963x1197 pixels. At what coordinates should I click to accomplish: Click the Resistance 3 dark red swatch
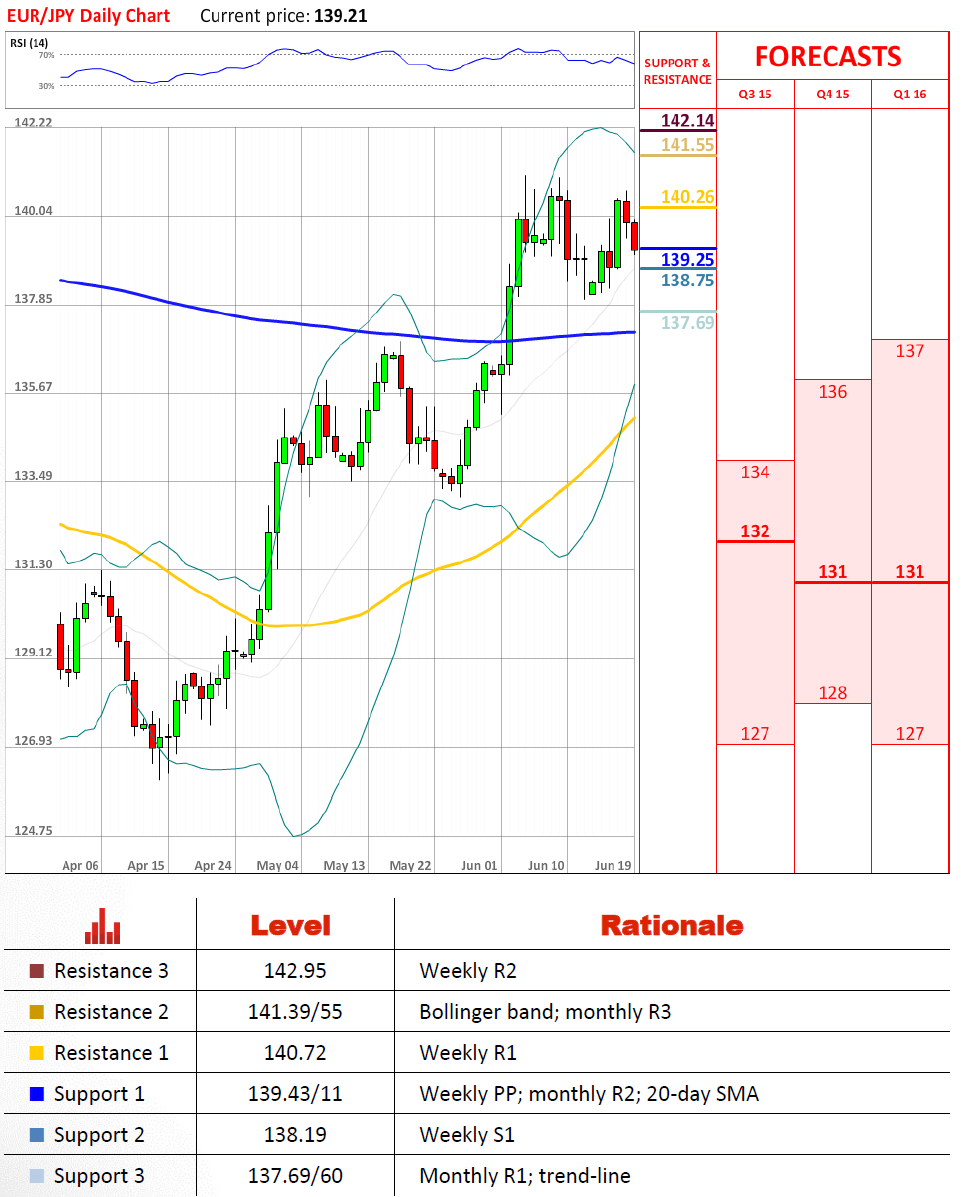click(x=37, y=971)
